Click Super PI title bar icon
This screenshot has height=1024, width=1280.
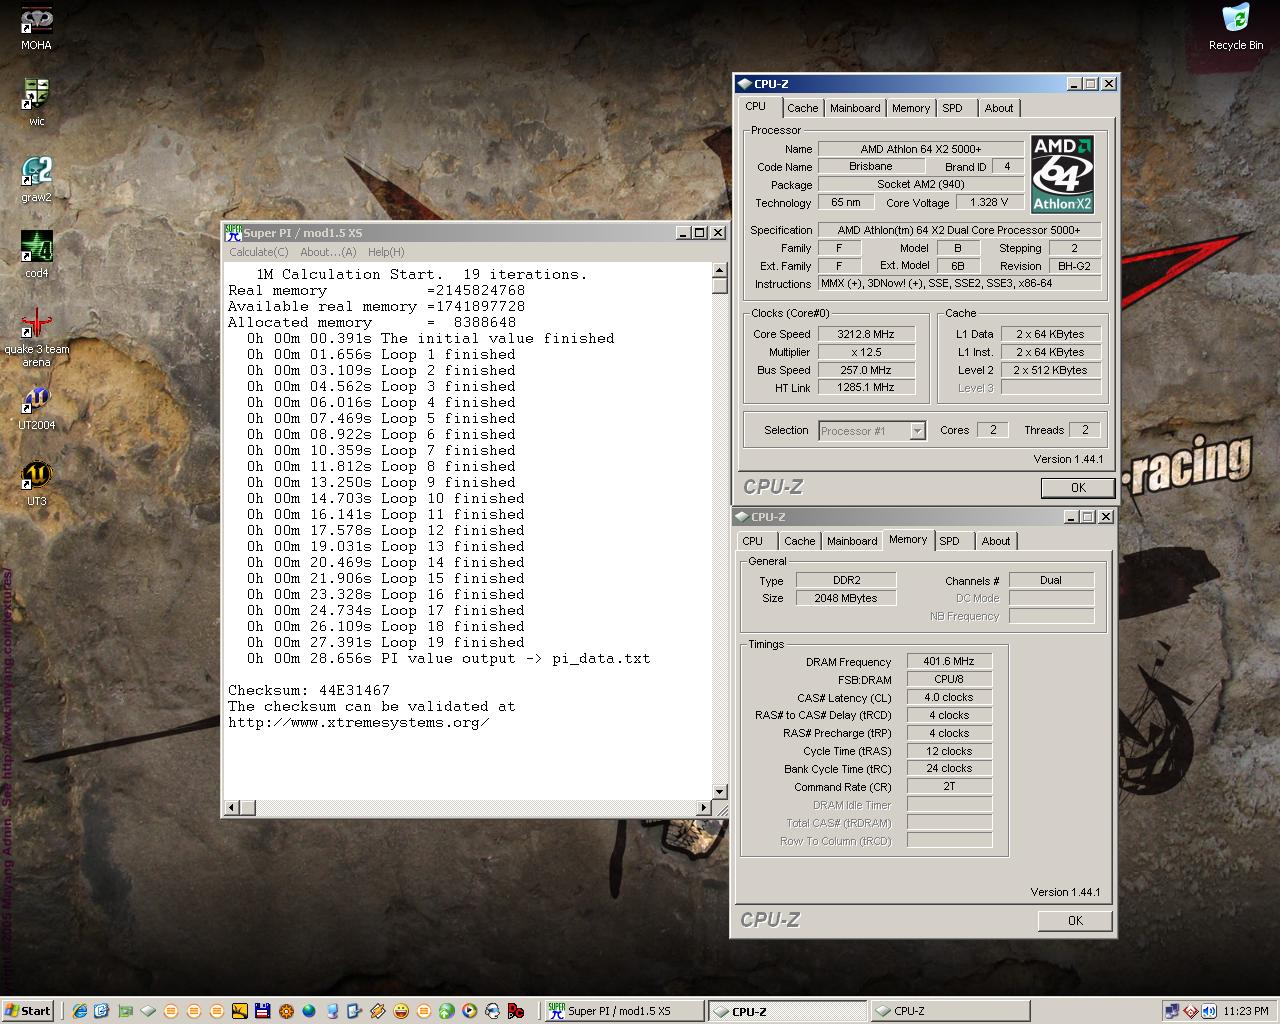[x=233, y=232]
